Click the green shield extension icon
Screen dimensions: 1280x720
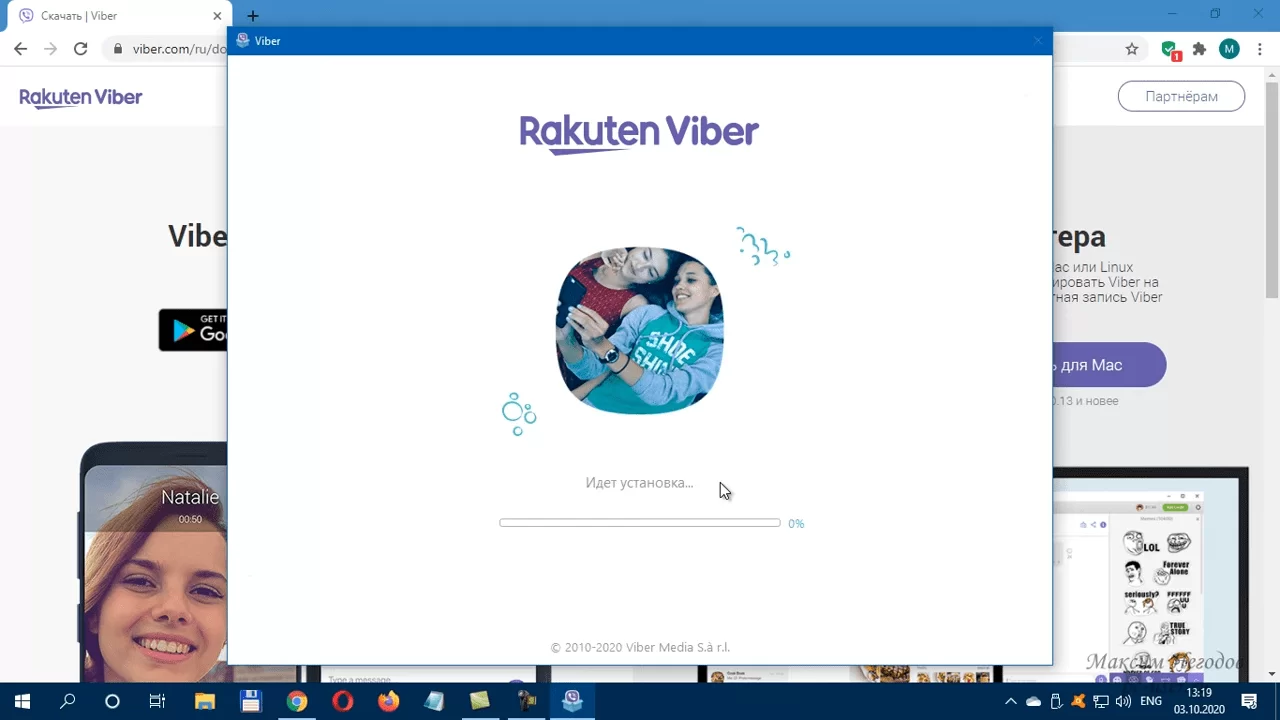(x=1169, y=49)
